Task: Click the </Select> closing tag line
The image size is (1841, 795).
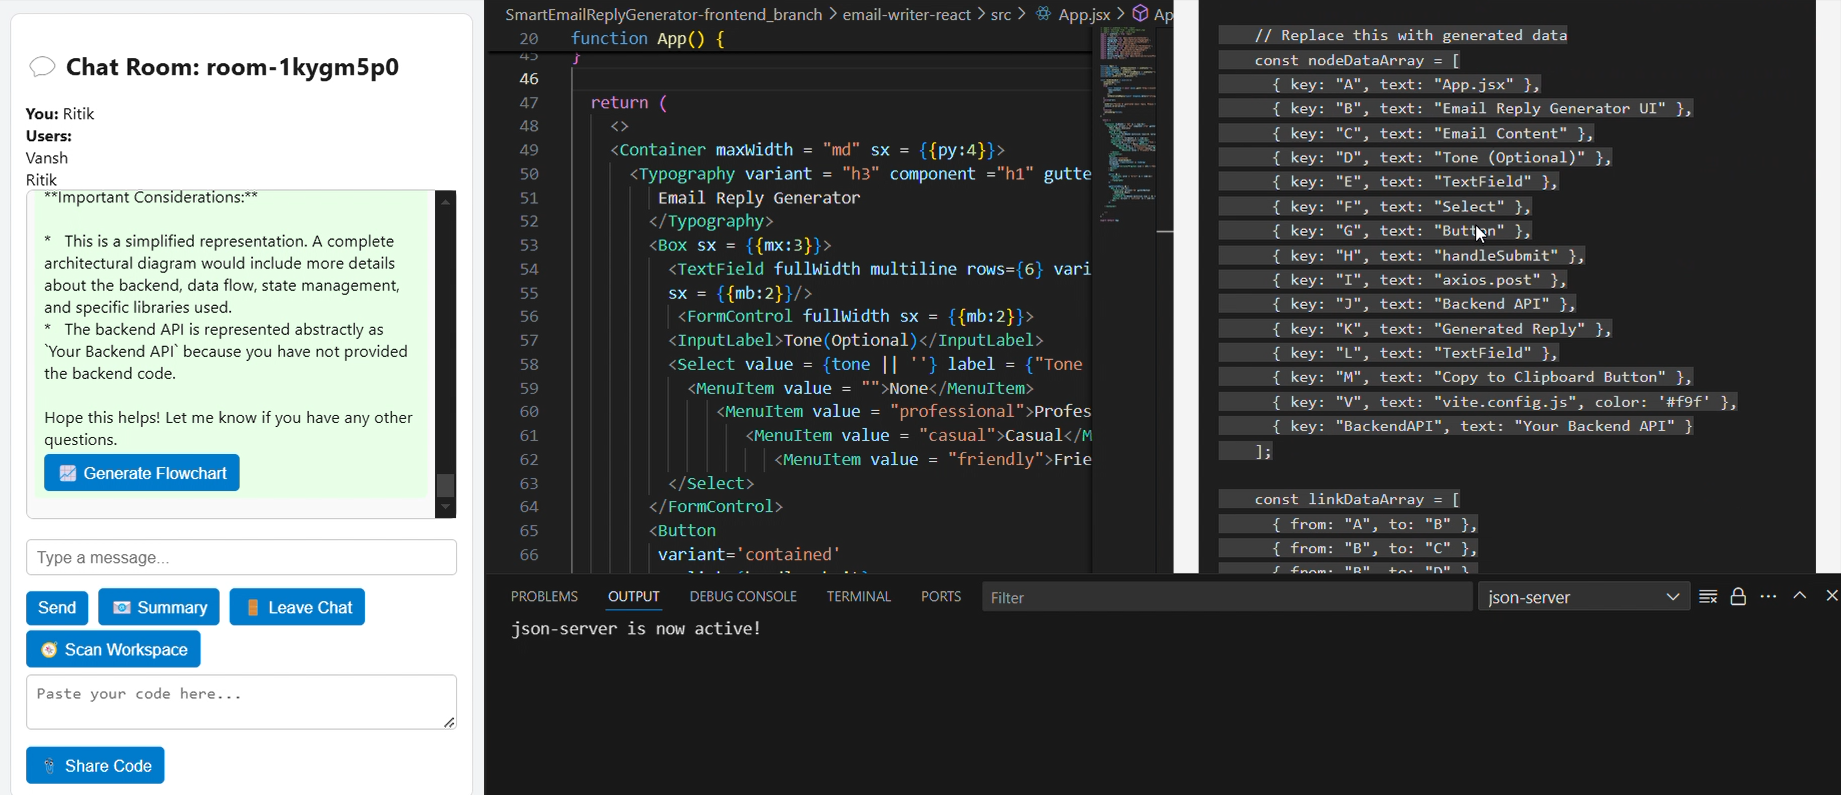Action: point(710,483)
